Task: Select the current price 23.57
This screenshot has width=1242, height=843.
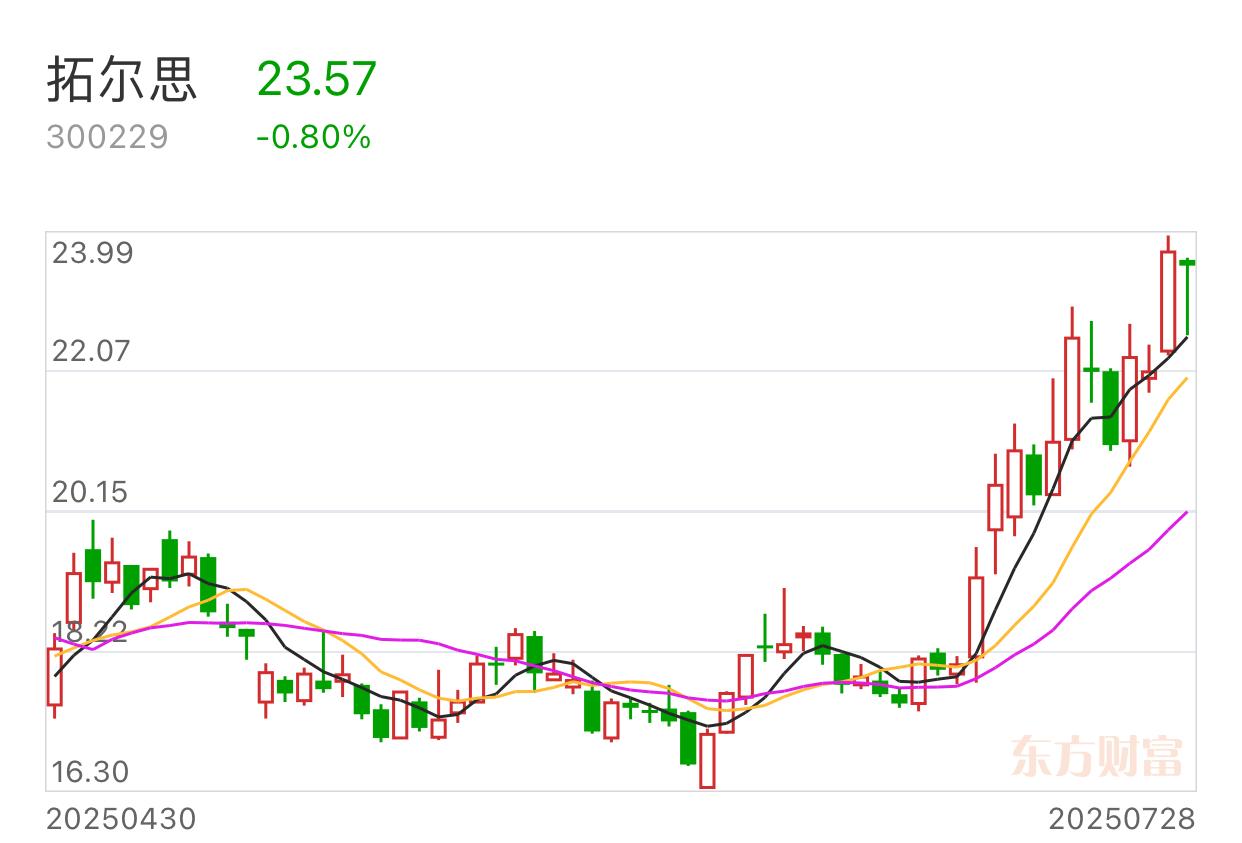Action: tap(317, 79)
